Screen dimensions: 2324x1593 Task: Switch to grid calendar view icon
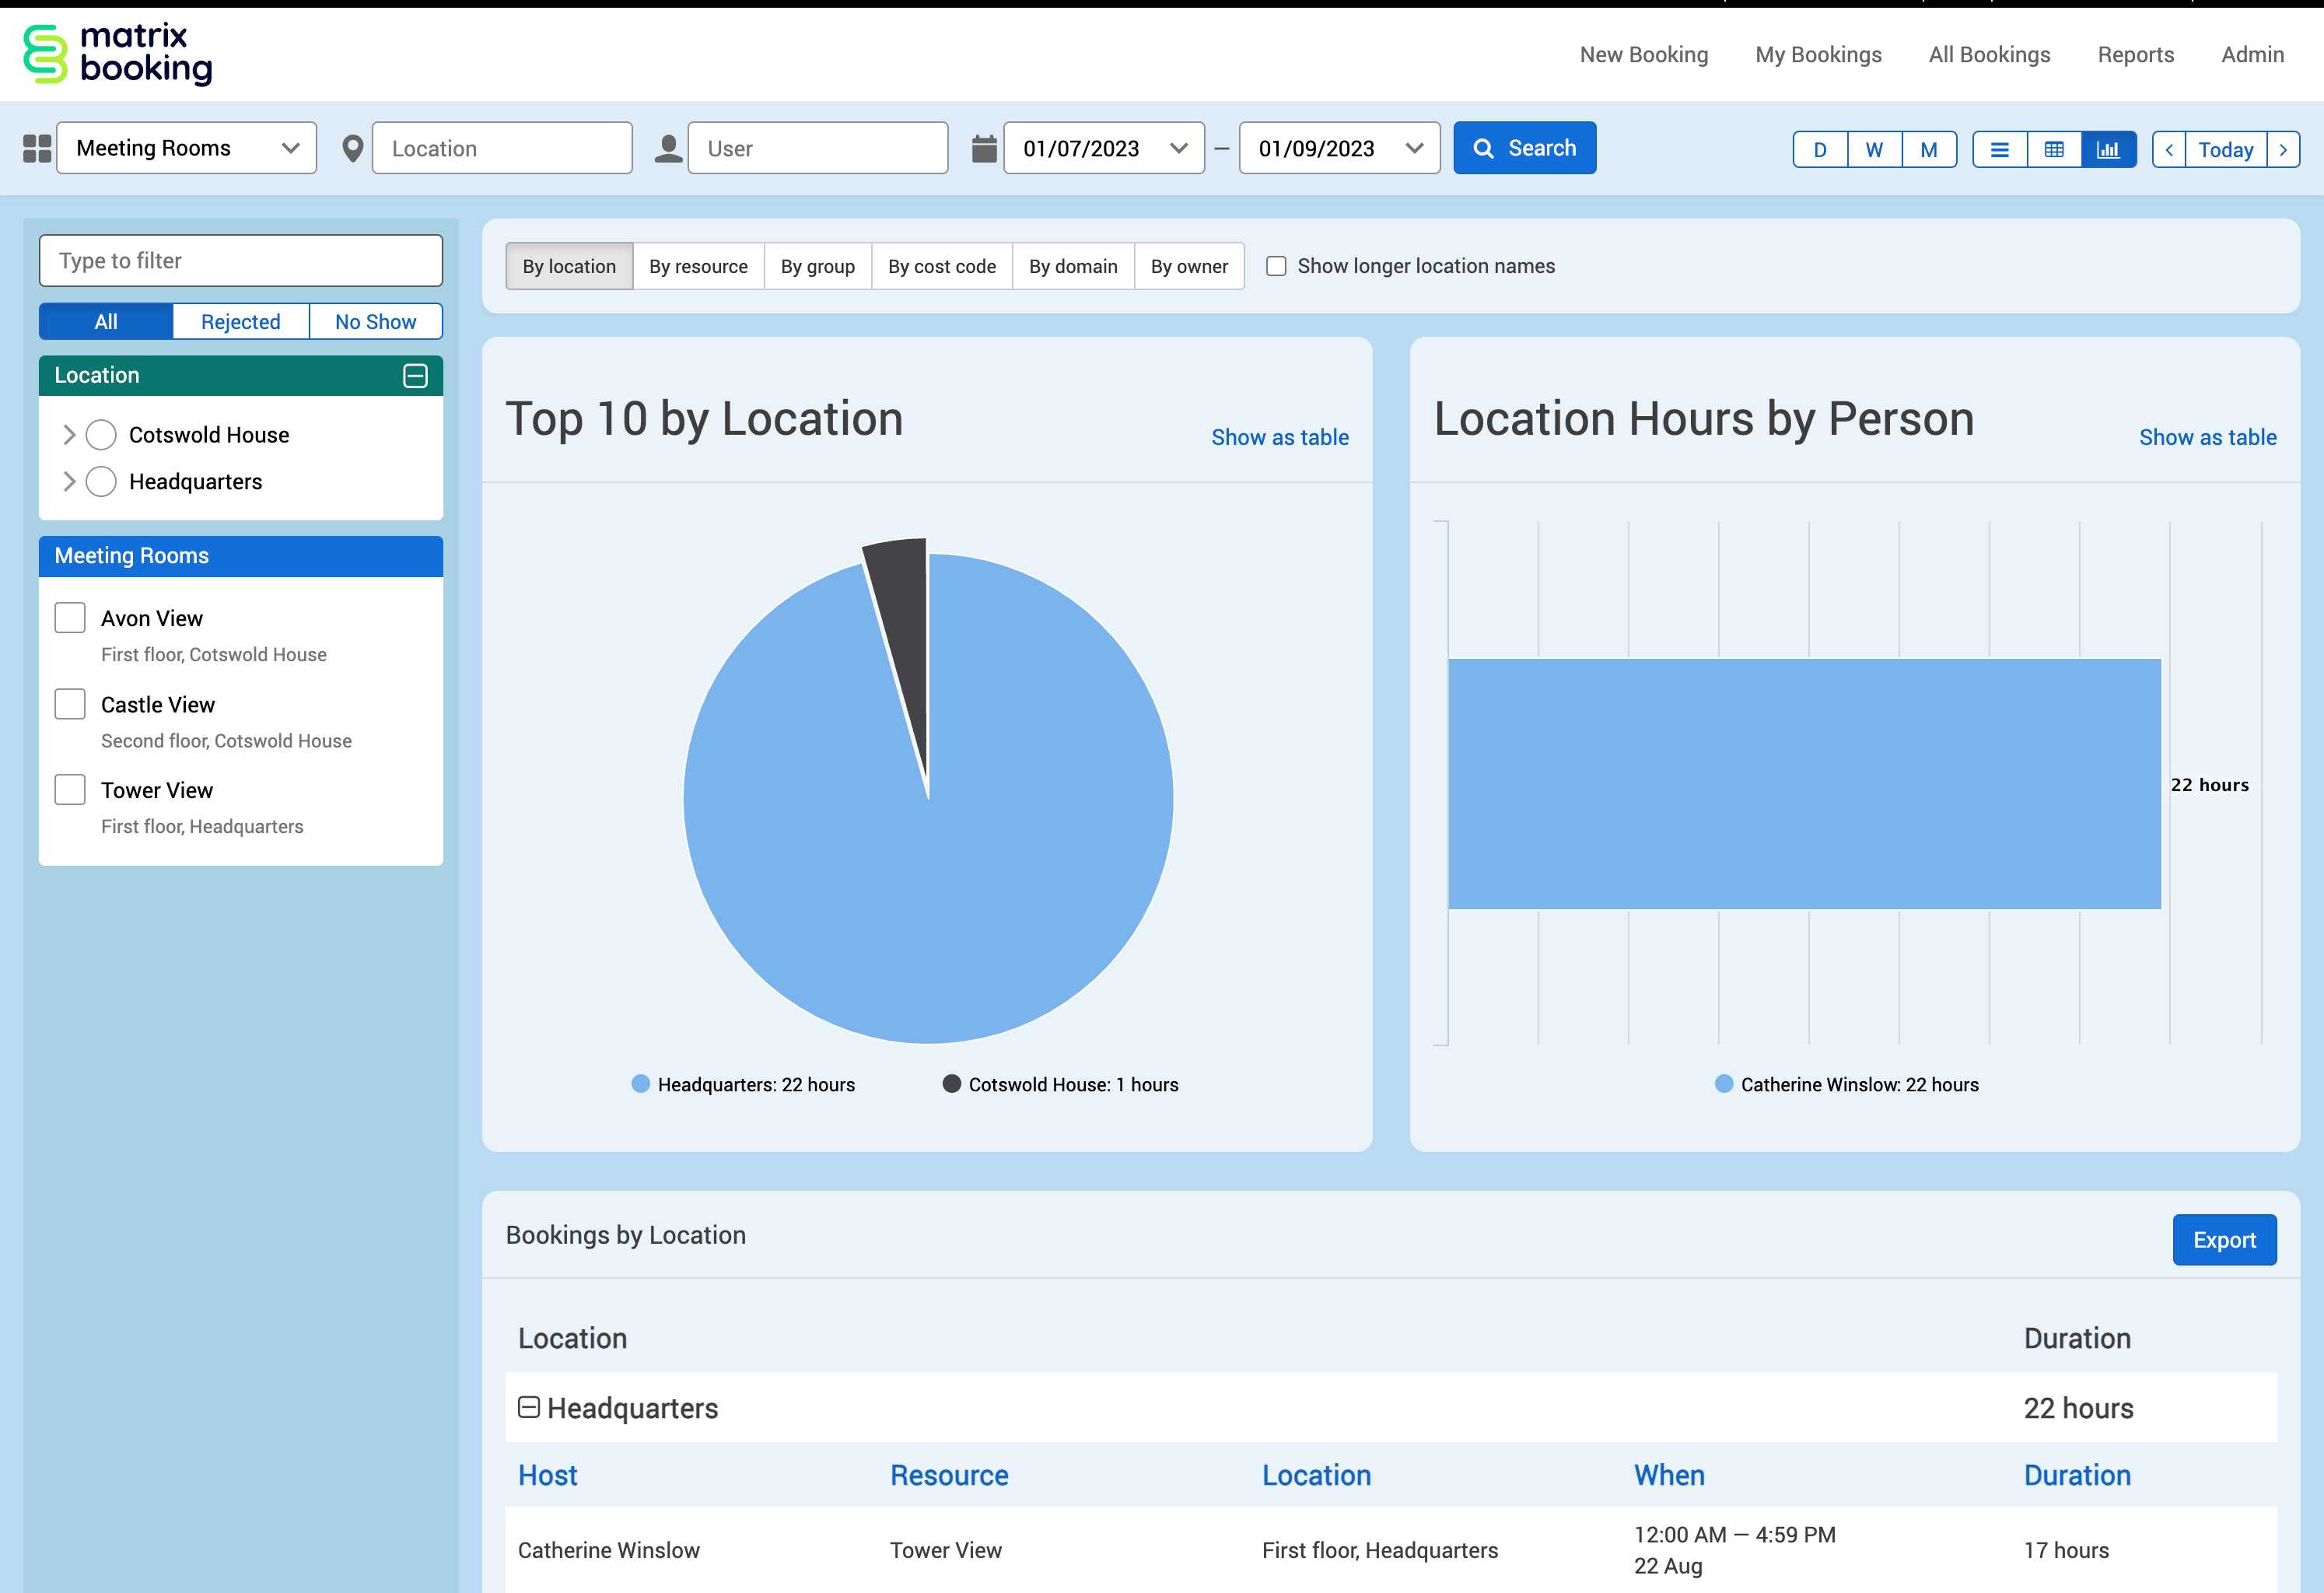coord(2054,150)
